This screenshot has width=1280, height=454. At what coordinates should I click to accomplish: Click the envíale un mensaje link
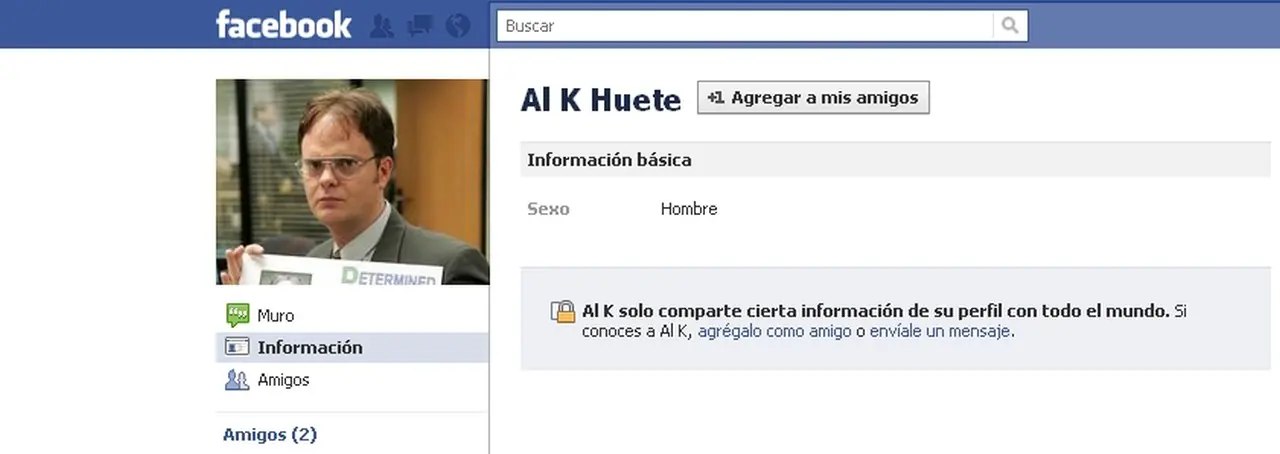click(940, 331)
